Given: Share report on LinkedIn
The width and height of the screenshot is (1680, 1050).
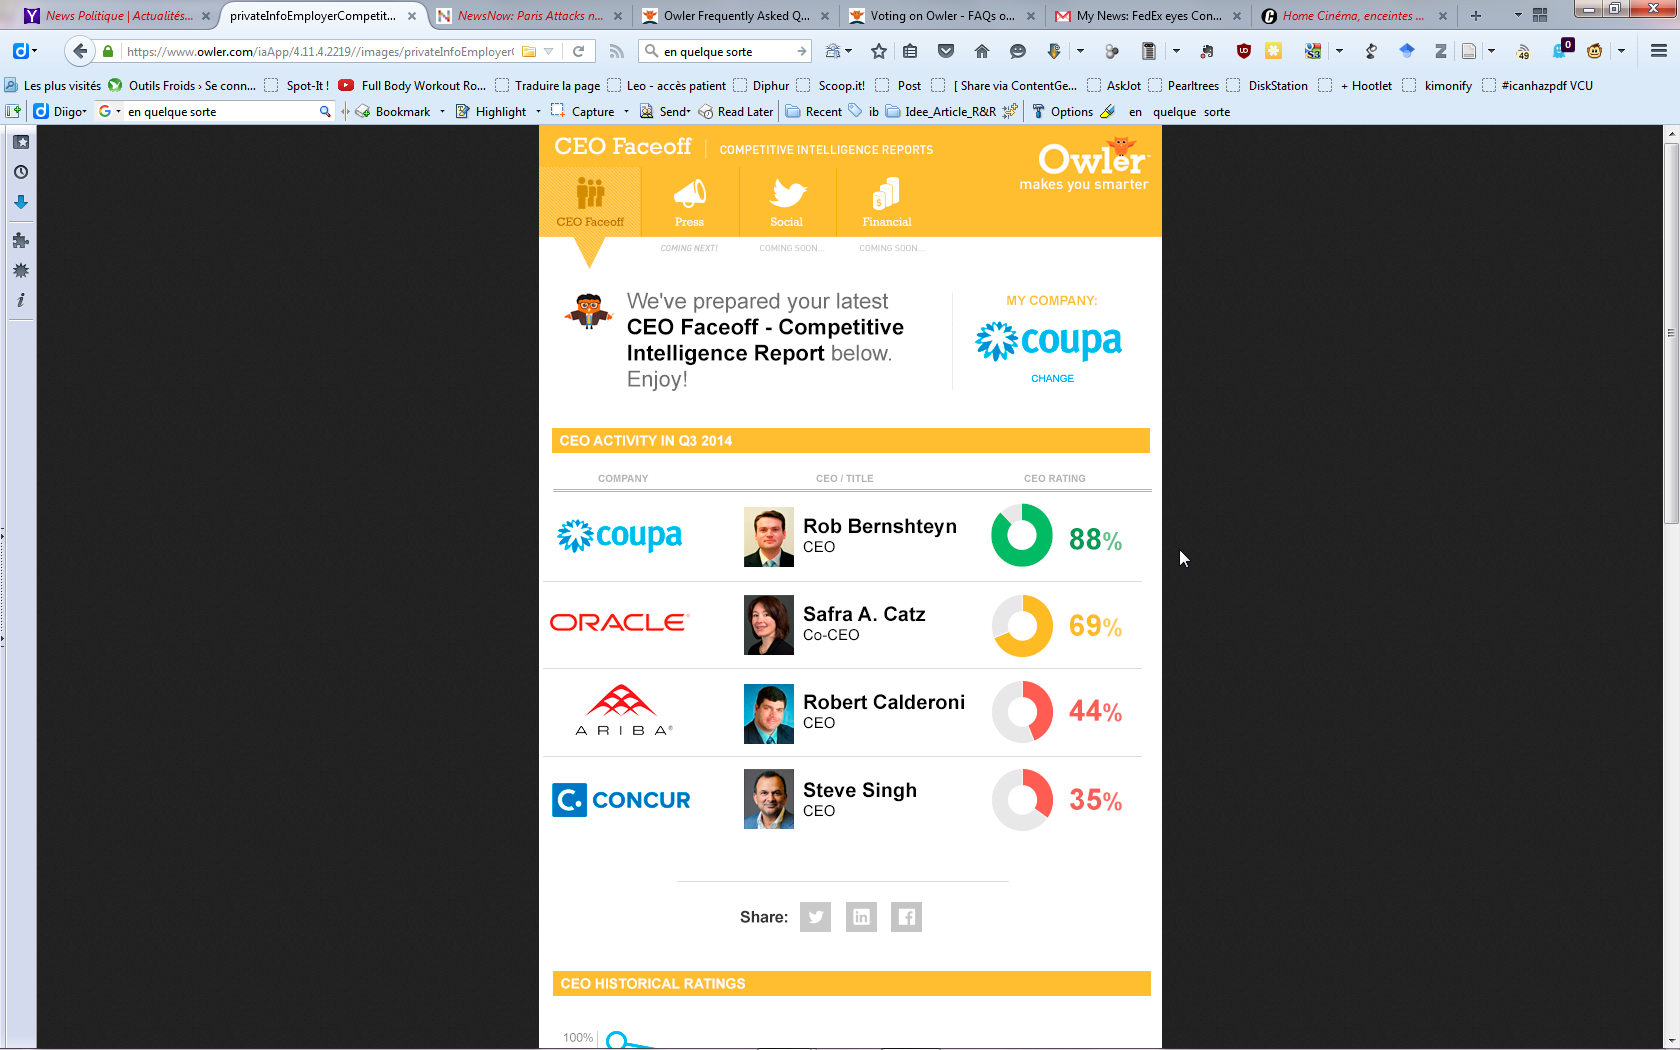Looking at the screenshot, I should click(861, 917).
